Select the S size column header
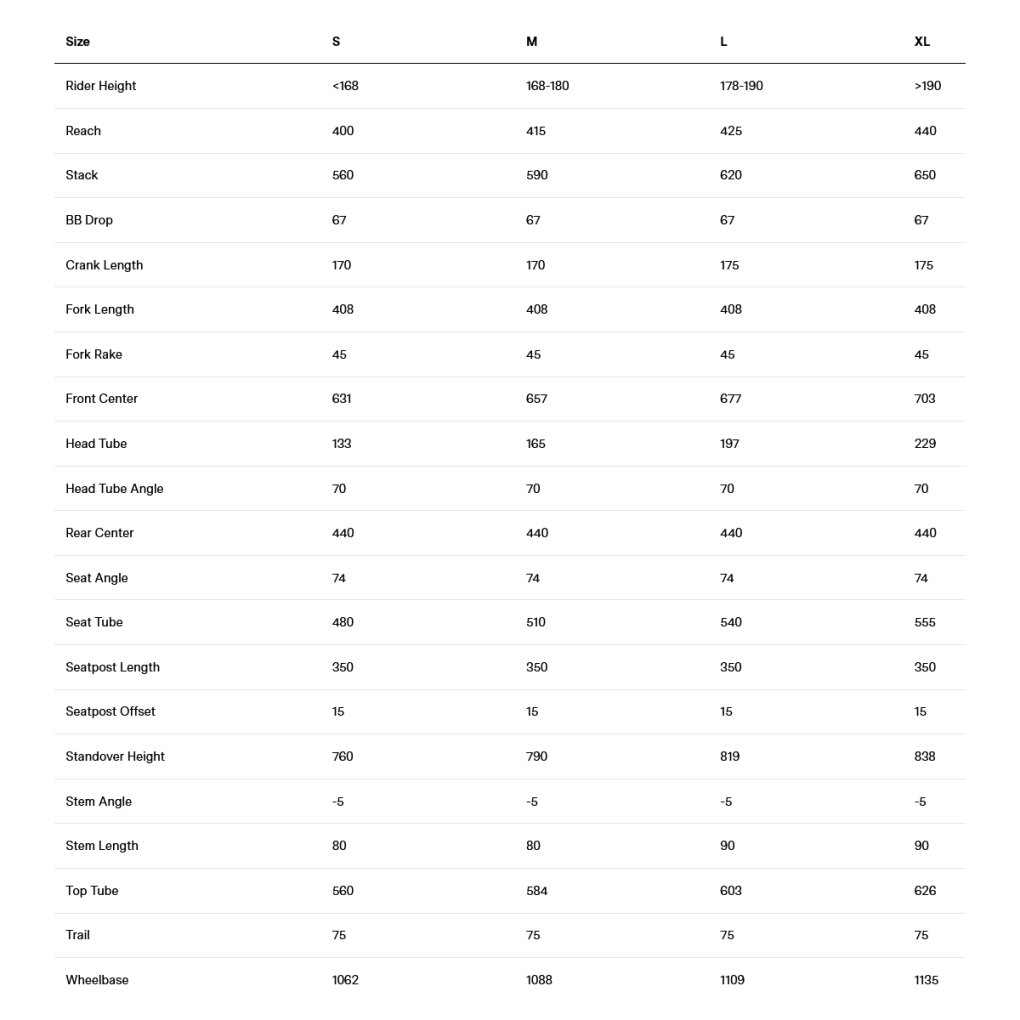The image size is (1020, 1020). tap(336, 42)
